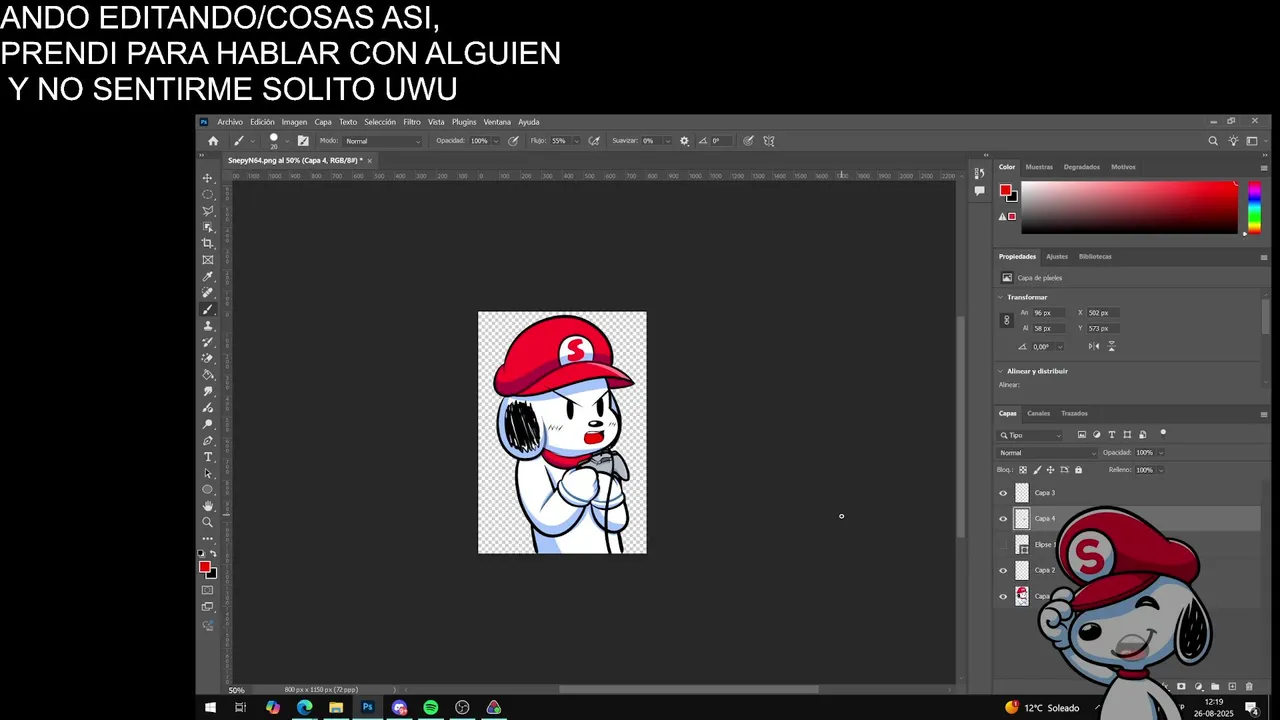Delete layer with trash icon
Image resolution: width=1280 pixels, height=720 pixels.
point(1249,687)
